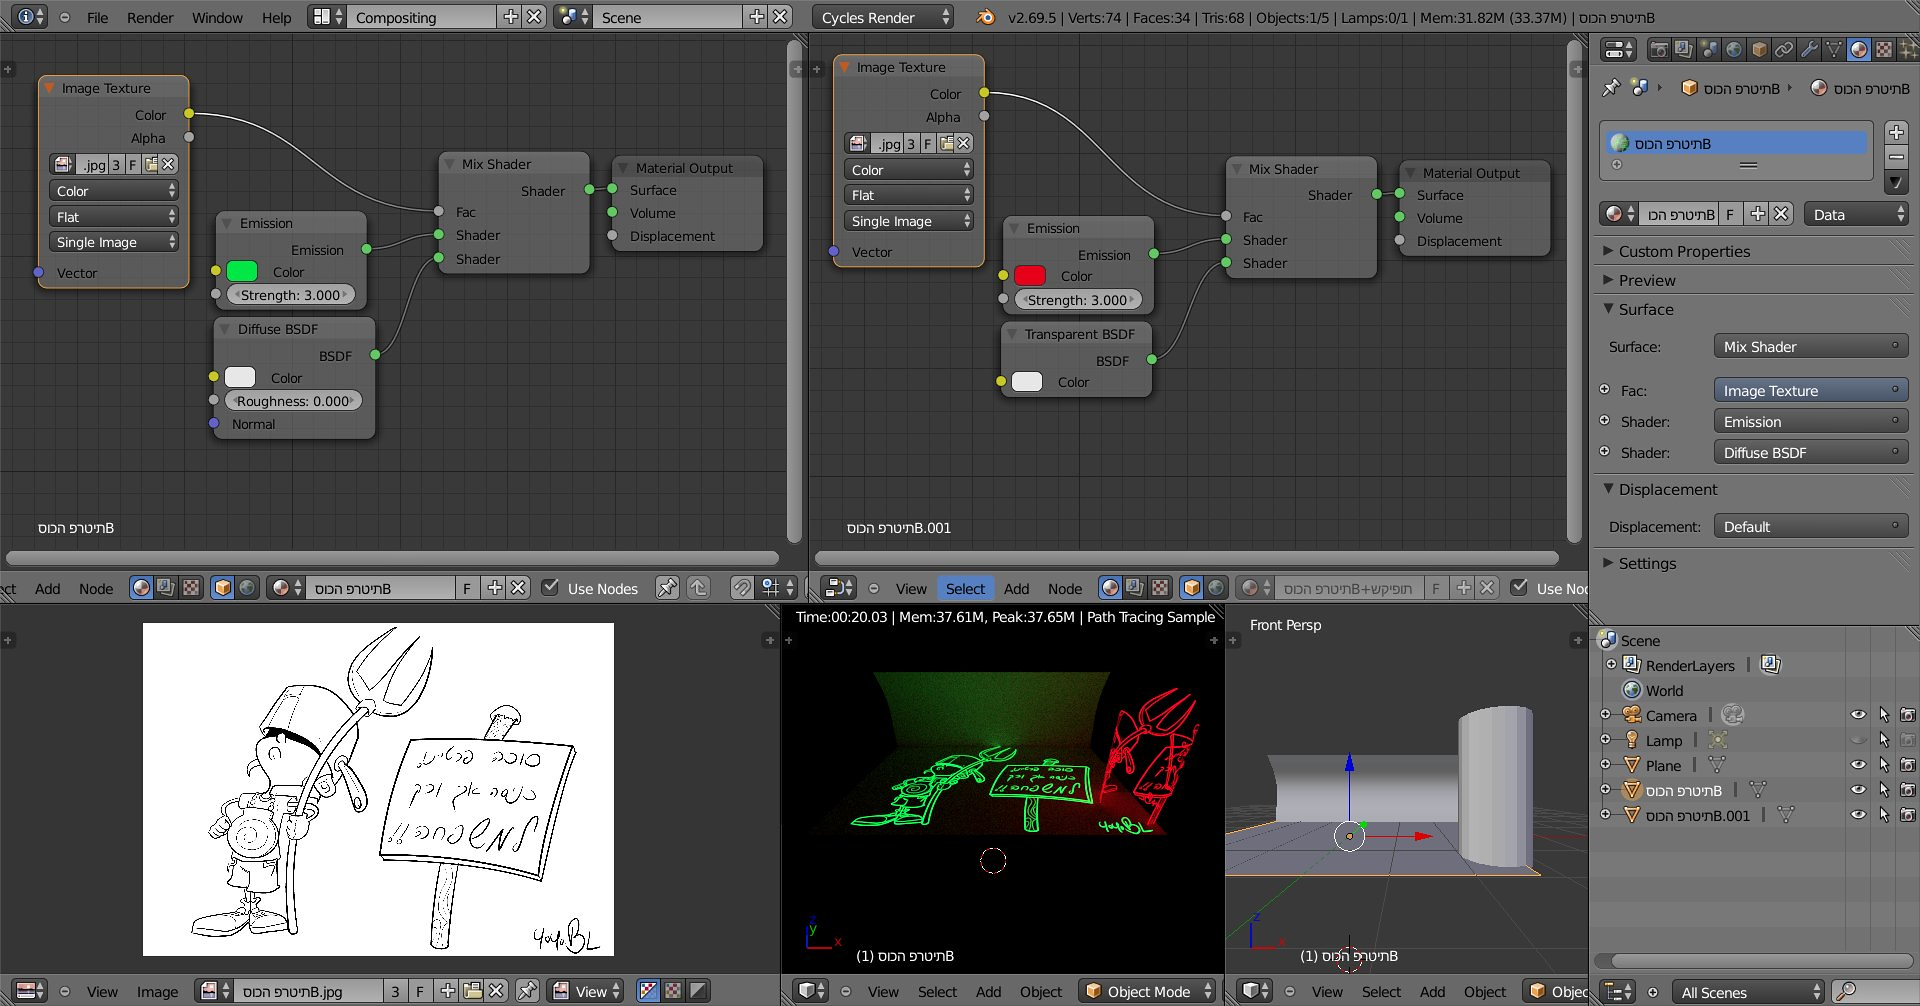Open the World properties tab (globe icon)
This screenshot has height=1006, width=1920.
[1734, 49]
